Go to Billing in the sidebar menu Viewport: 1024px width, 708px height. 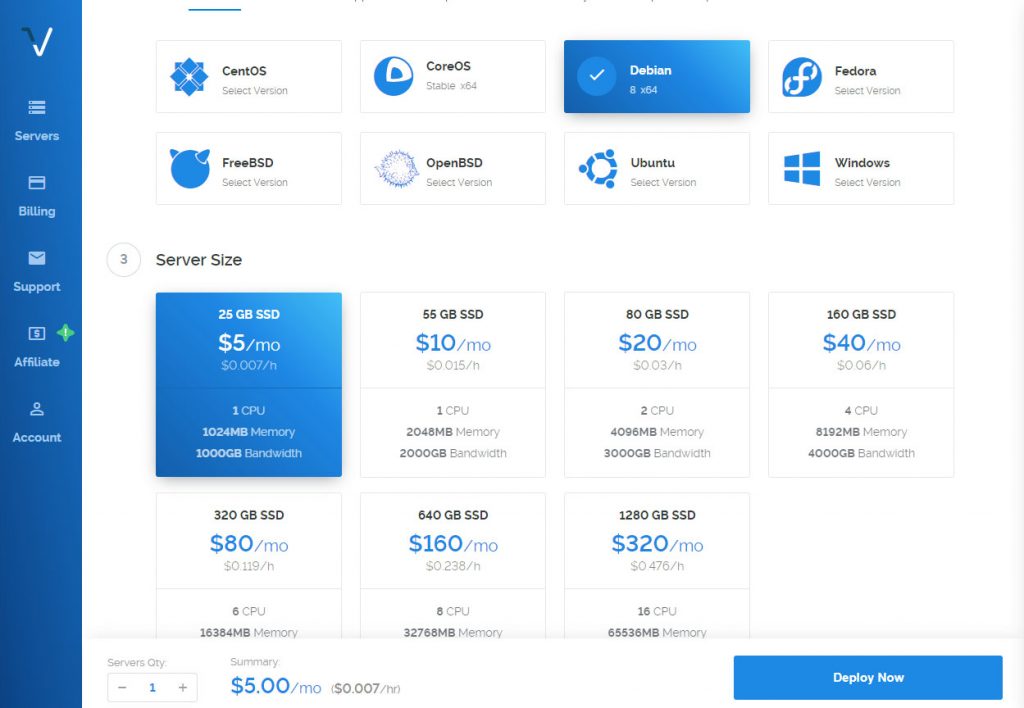point(37,212)
